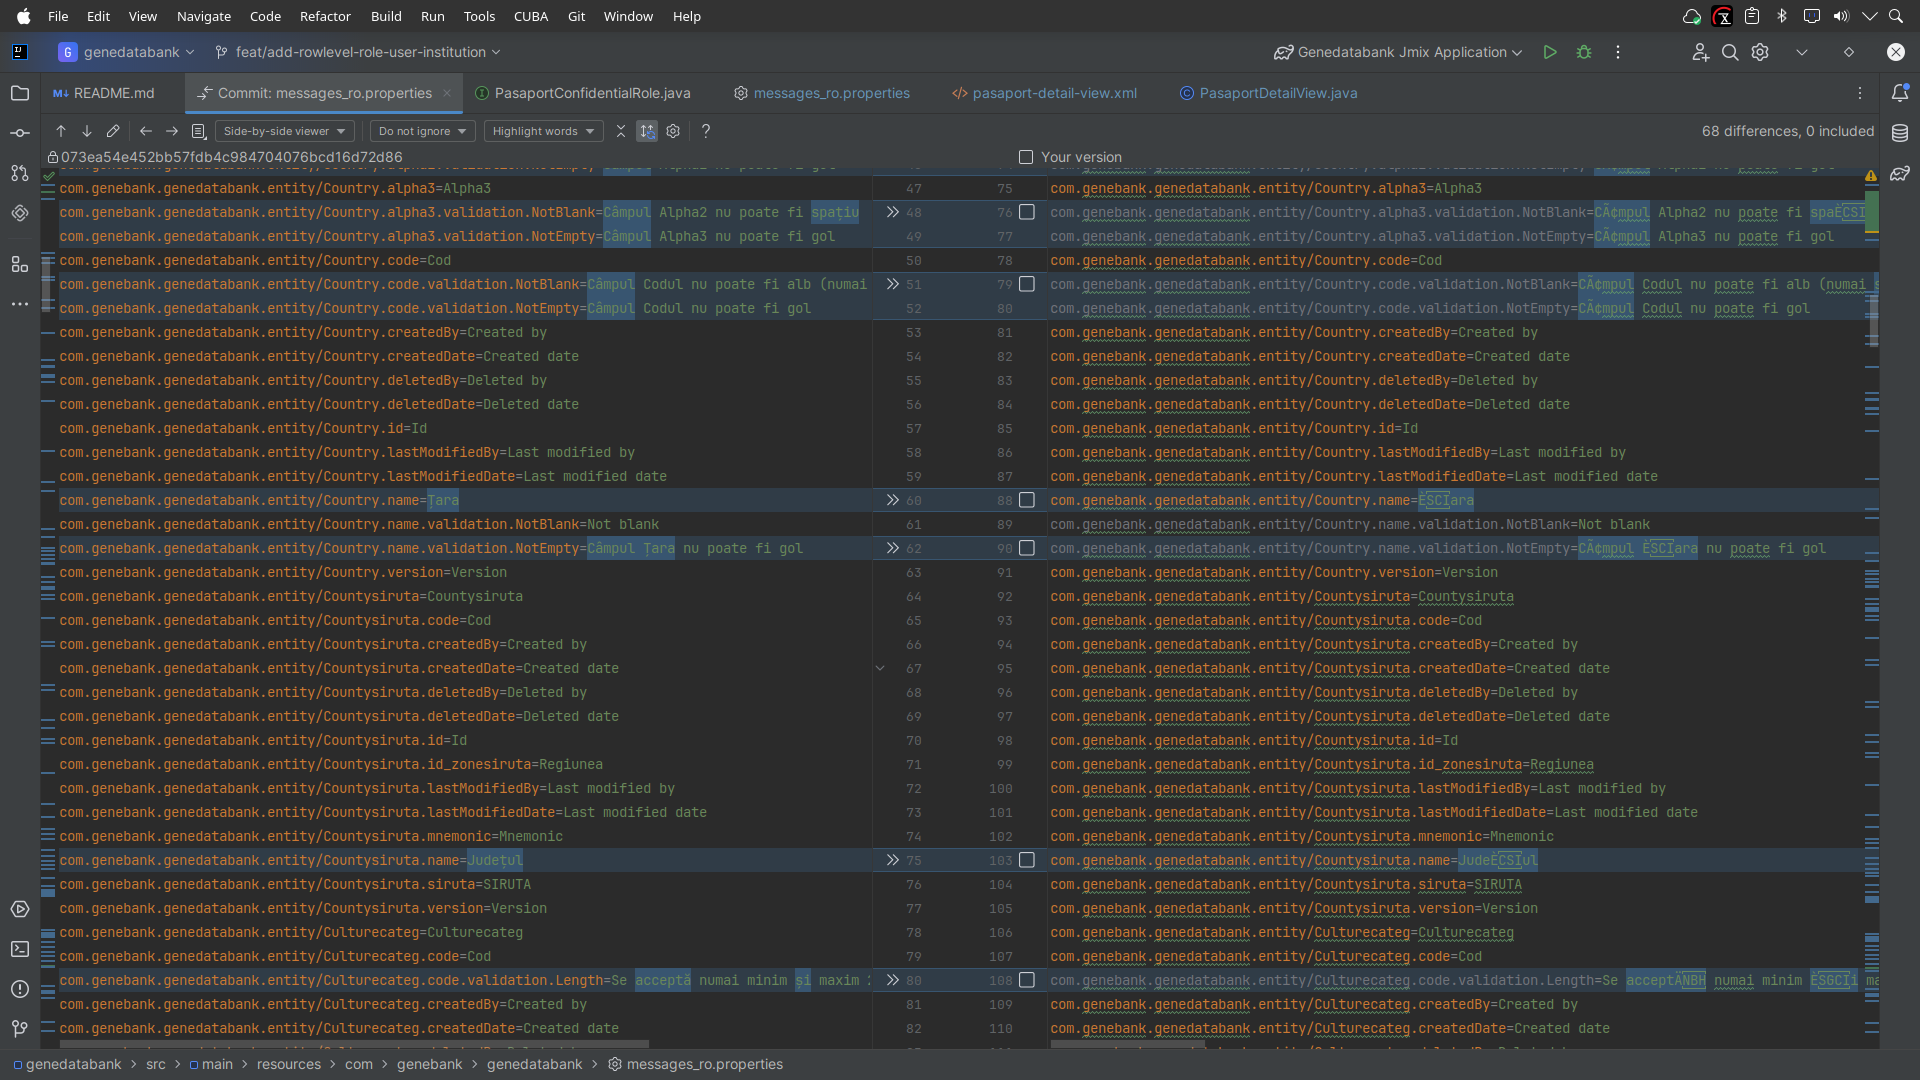Image resolution: width=1920 pixels, height=1080 pixels.
Task: Switch to pasaport-detail-view.xml tab
Action: point(1044,93)
